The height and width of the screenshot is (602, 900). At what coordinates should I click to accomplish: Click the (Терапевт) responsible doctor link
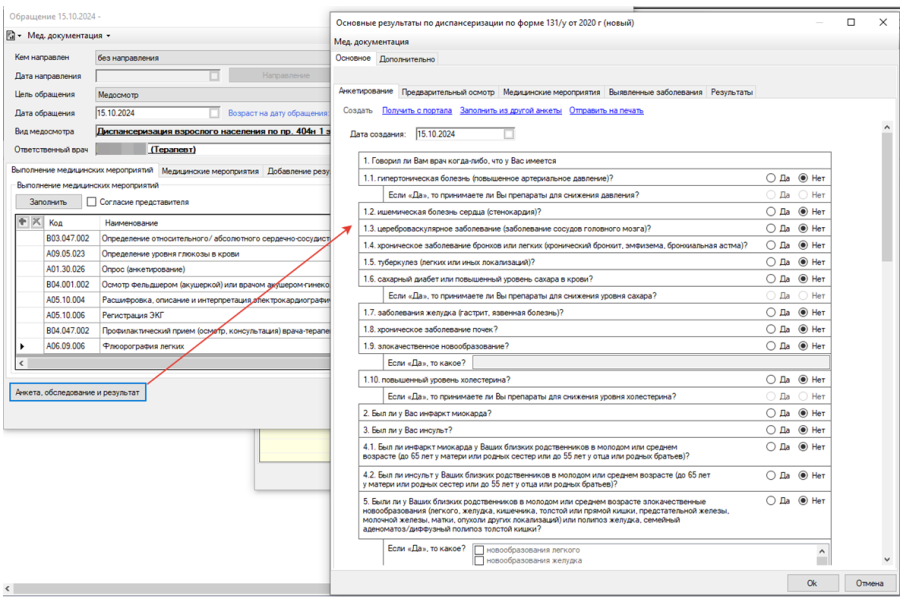click(x=173, y=149)
